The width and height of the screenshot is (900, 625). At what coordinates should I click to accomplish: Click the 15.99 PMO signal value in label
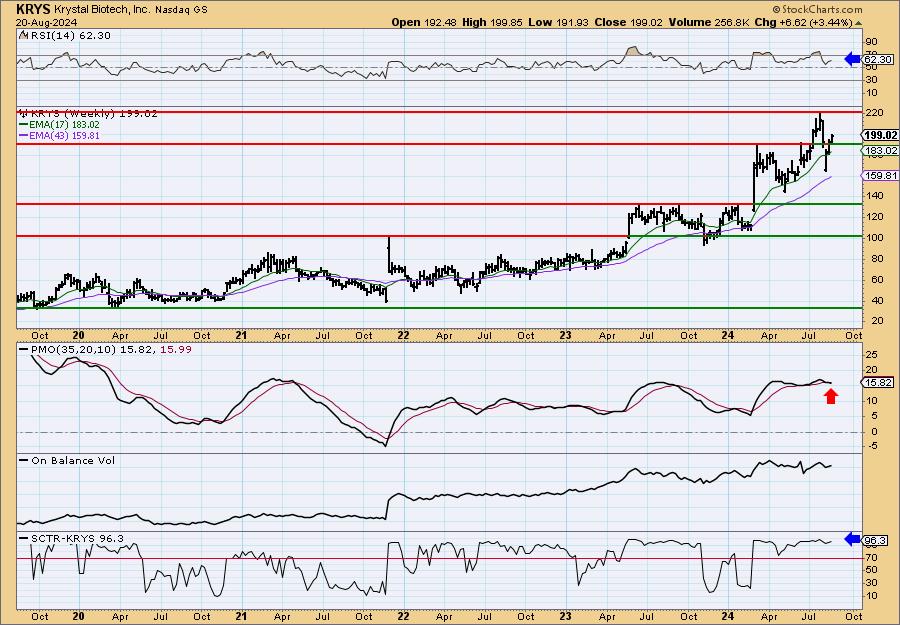176,350
